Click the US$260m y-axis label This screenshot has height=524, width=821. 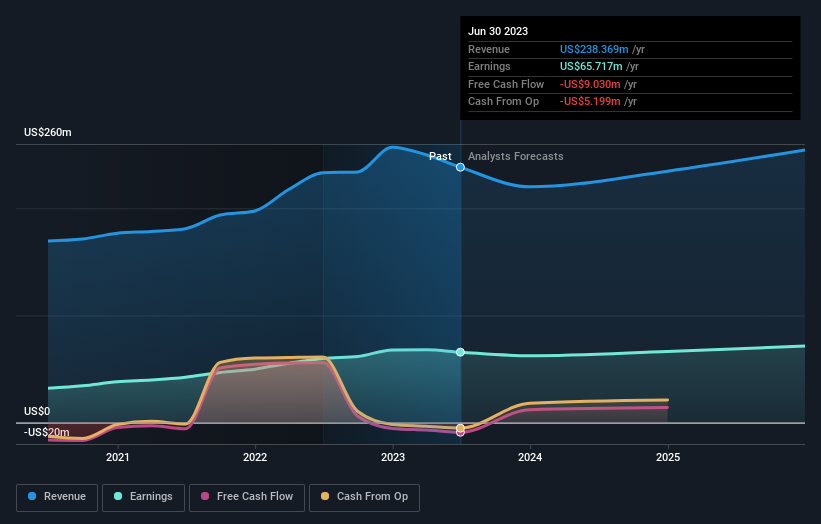pyautogui.click(x=48, y=132)
